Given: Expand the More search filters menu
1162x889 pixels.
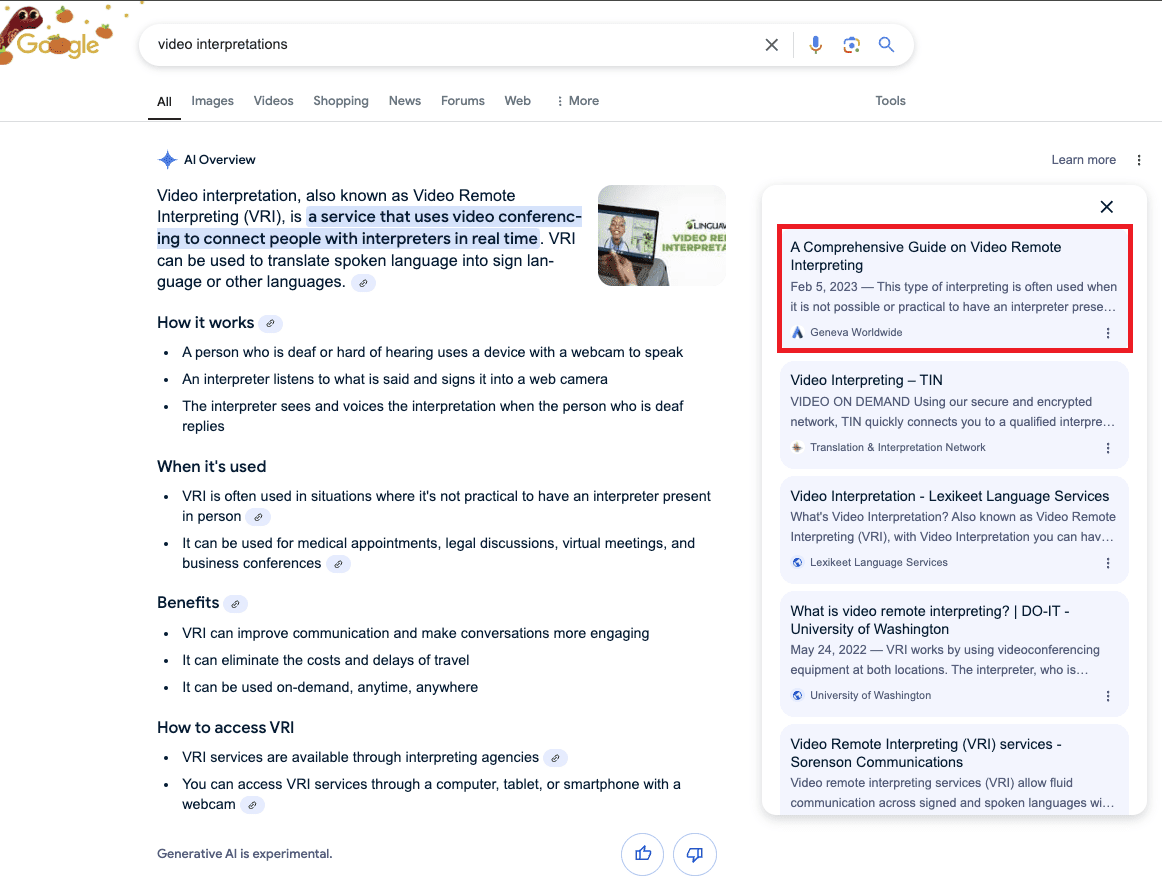Looking at the screenshot, I should [x=577, y=101].
